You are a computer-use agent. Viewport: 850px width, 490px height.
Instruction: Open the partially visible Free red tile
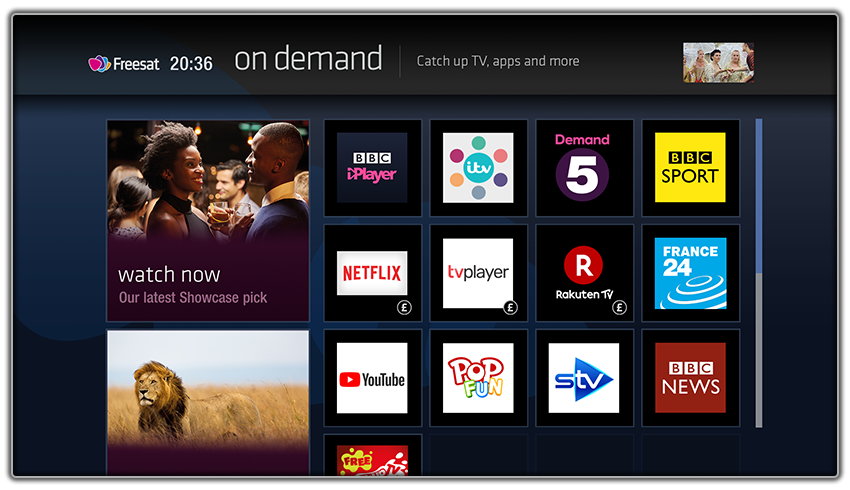click(x=372, y=455)
